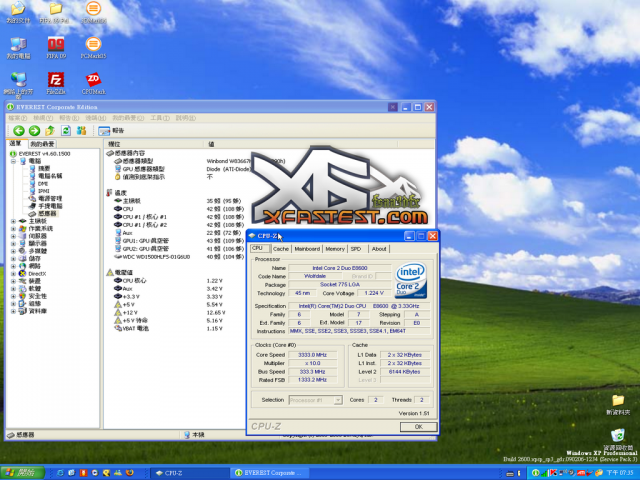640x480 pixels.
Task: Click the 溫度 thermometer section icon
Action: (109, 193)
